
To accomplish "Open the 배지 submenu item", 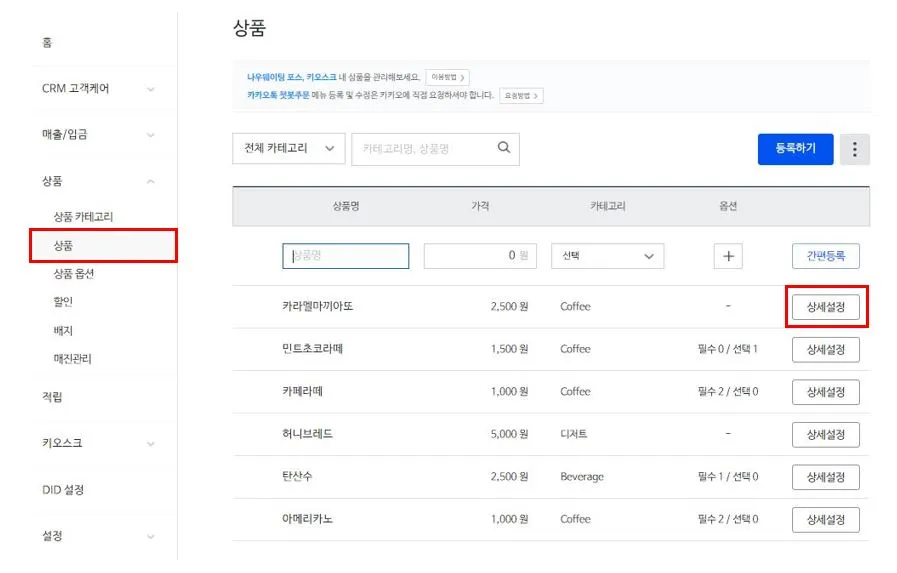I will pos(63,331).
